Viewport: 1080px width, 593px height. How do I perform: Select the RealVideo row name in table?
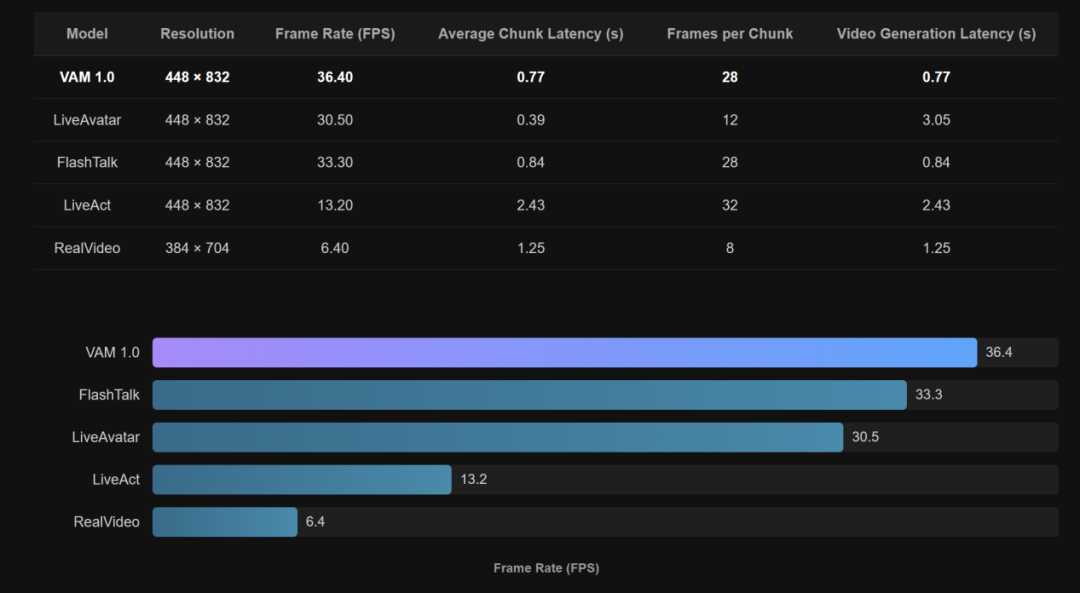click(87, 248)
